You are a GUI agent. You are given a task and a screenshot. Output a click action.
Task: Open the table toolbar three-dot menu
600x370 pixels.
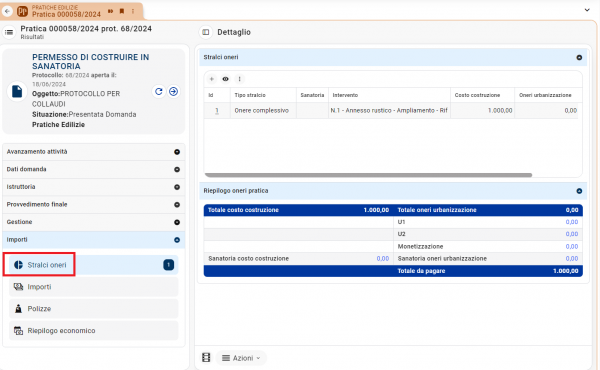coord(240,79)
